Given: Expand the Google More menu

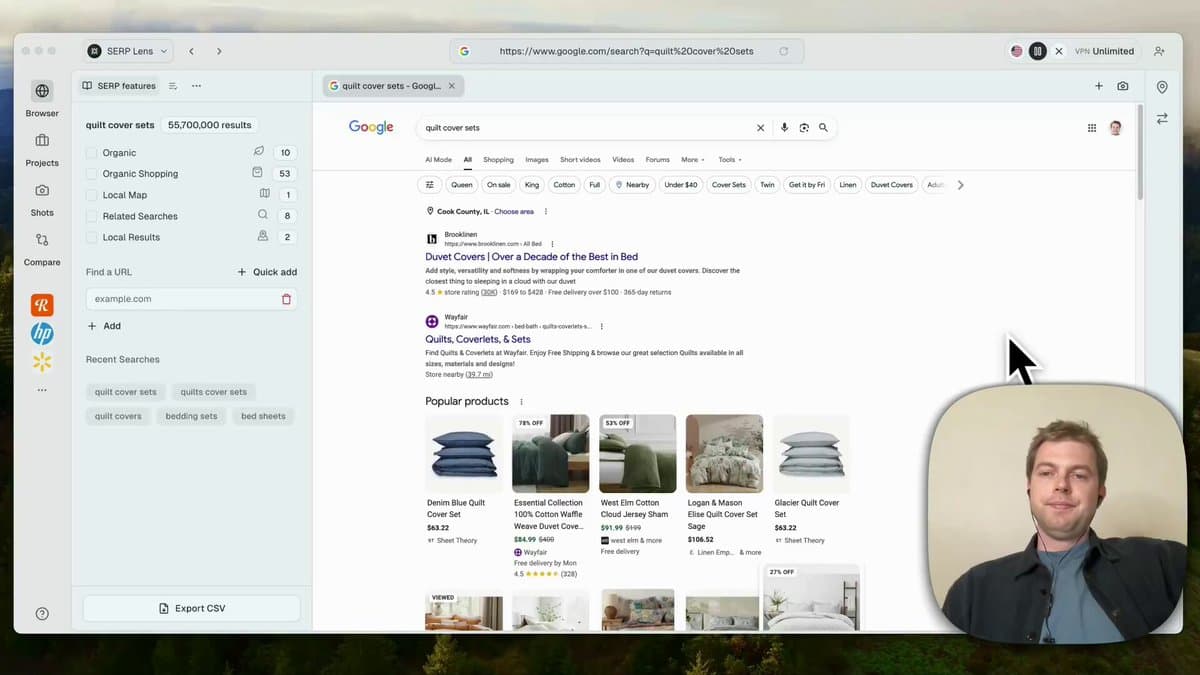Looking at the screenshot, I should 693,160.
